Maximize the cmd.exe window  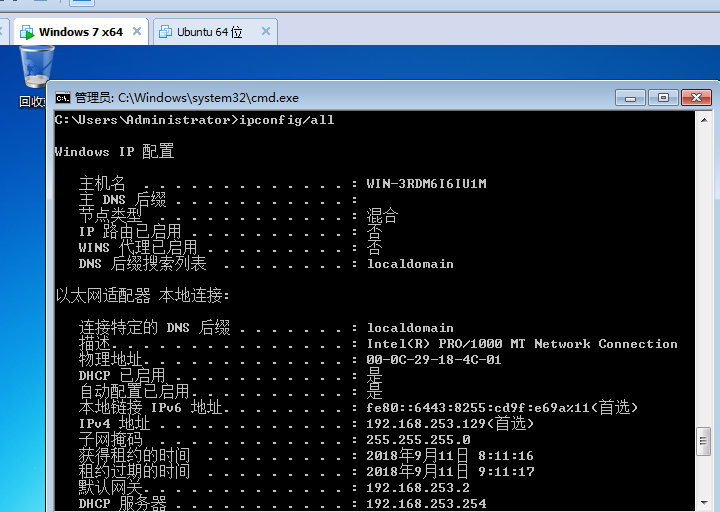point(663,97)
